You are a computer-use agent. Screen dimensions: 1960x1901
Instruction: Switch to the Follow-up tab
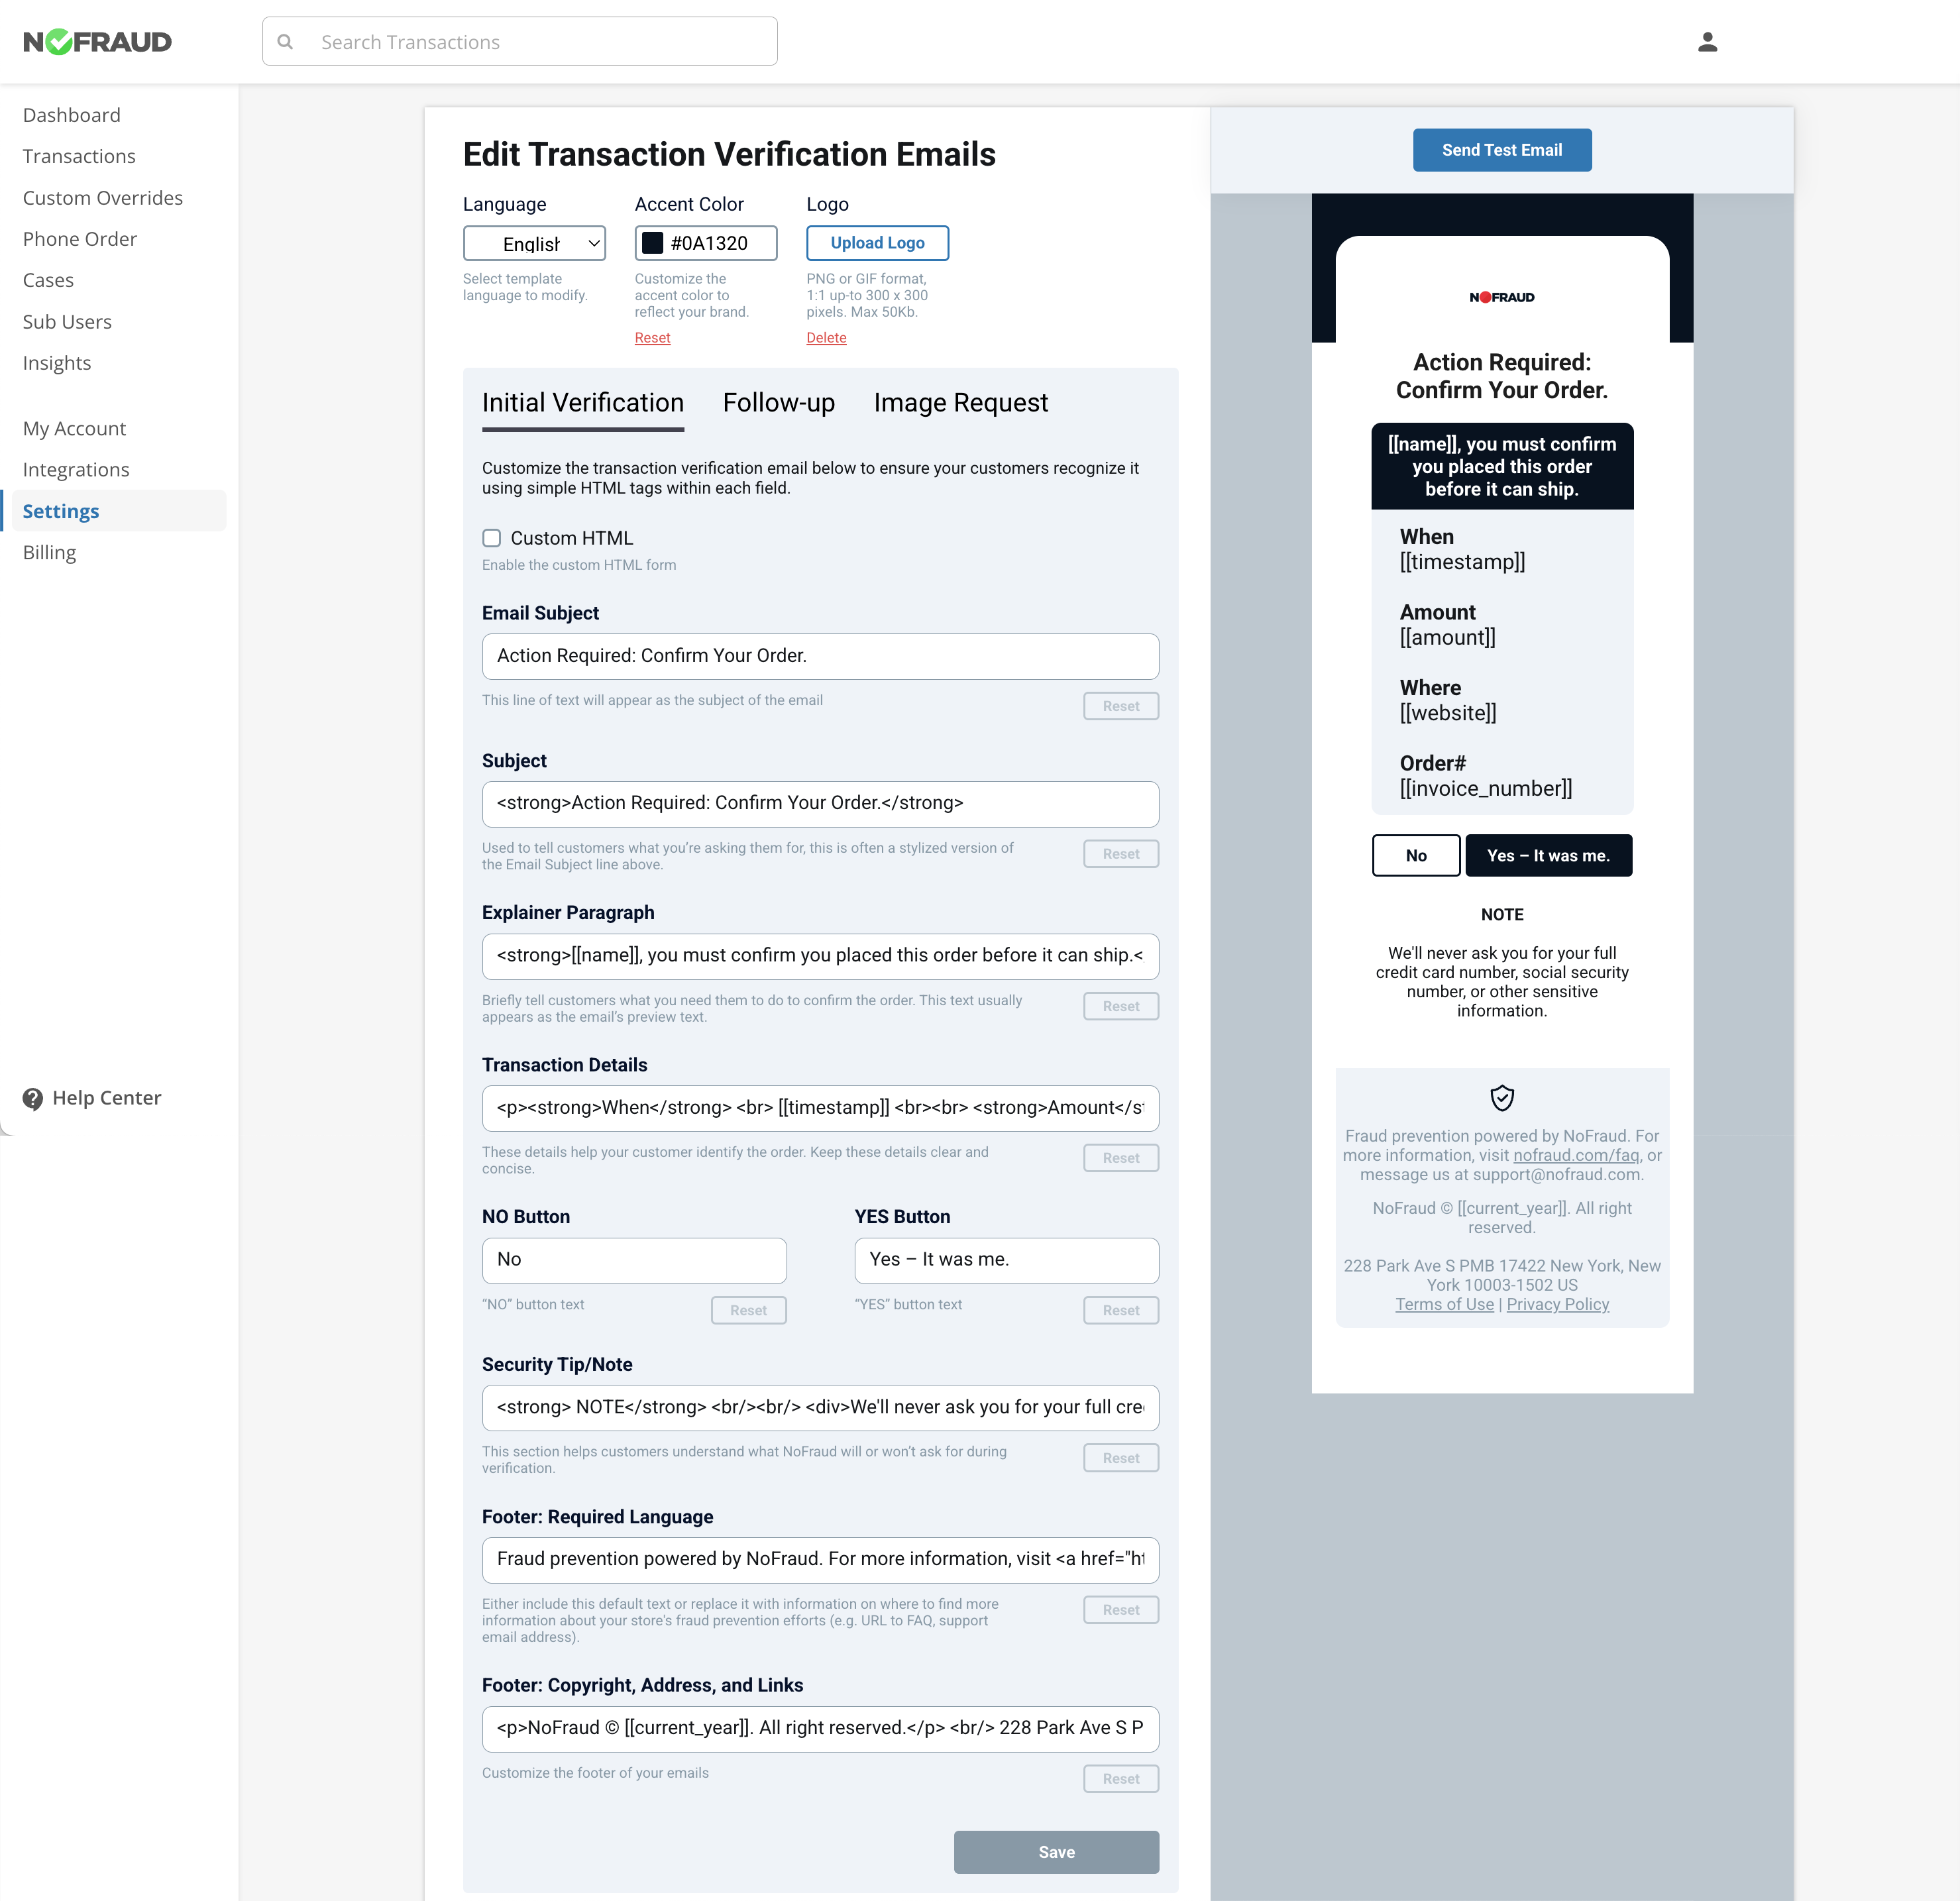tap(779, 403)
